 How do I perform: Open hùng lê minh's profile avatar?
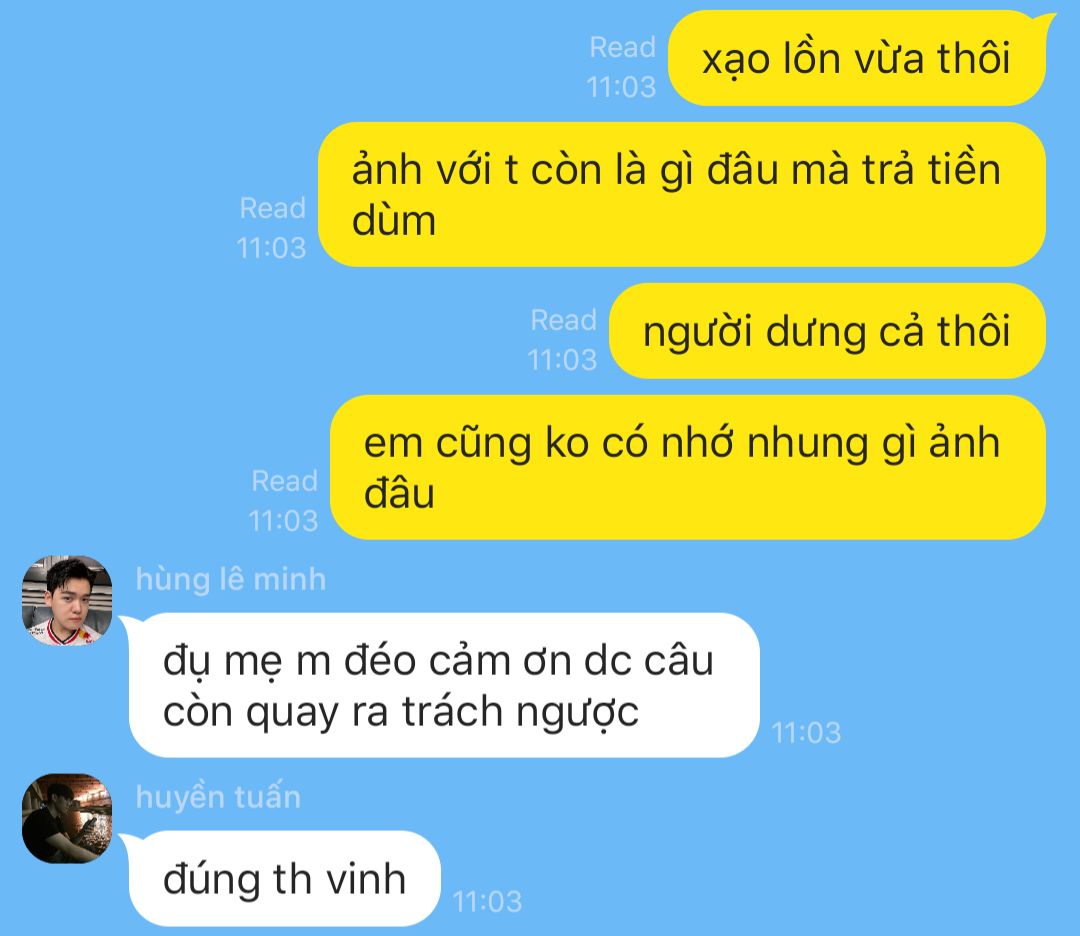pos(67,601)
